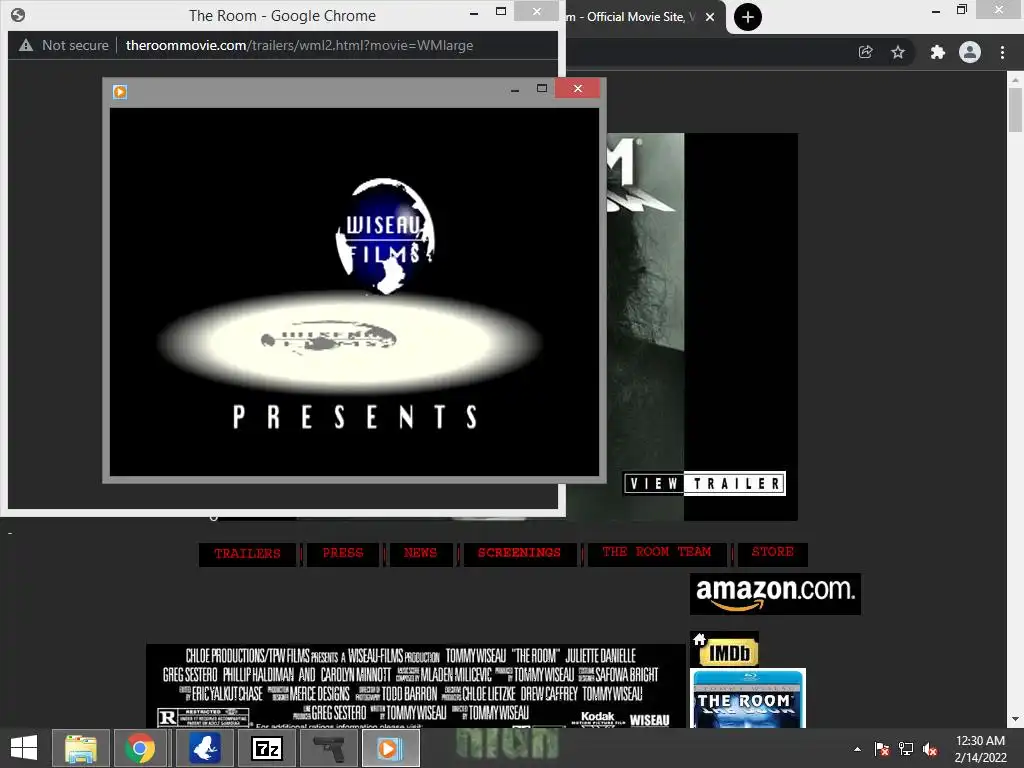Image resolution: width=1024 pixels, height=768 pixels.
Task: Click the Wiseau Films Presents video
Action: coord(354,292)
